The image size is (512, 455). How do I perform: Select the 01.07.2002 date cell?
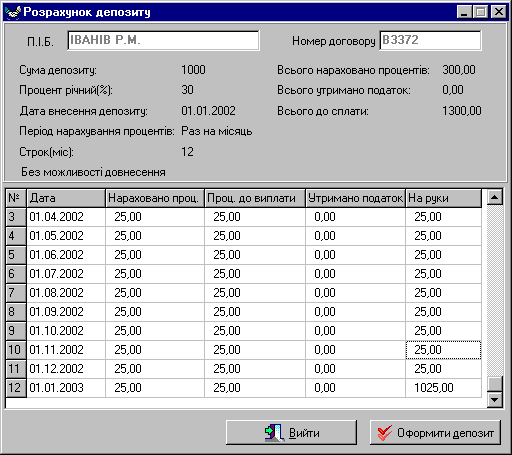[x=66, y=274]
